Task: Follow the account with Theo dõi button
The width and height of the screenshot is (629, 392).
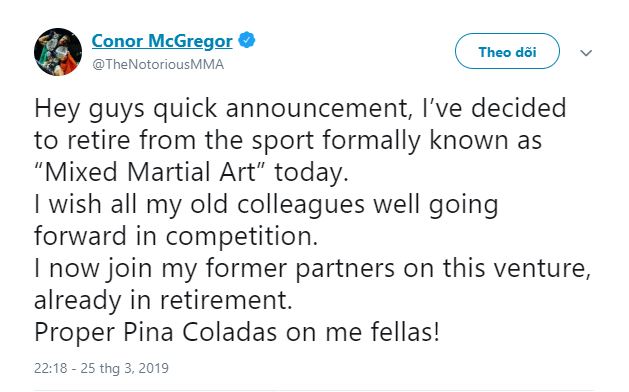Action: click(507, 51)
